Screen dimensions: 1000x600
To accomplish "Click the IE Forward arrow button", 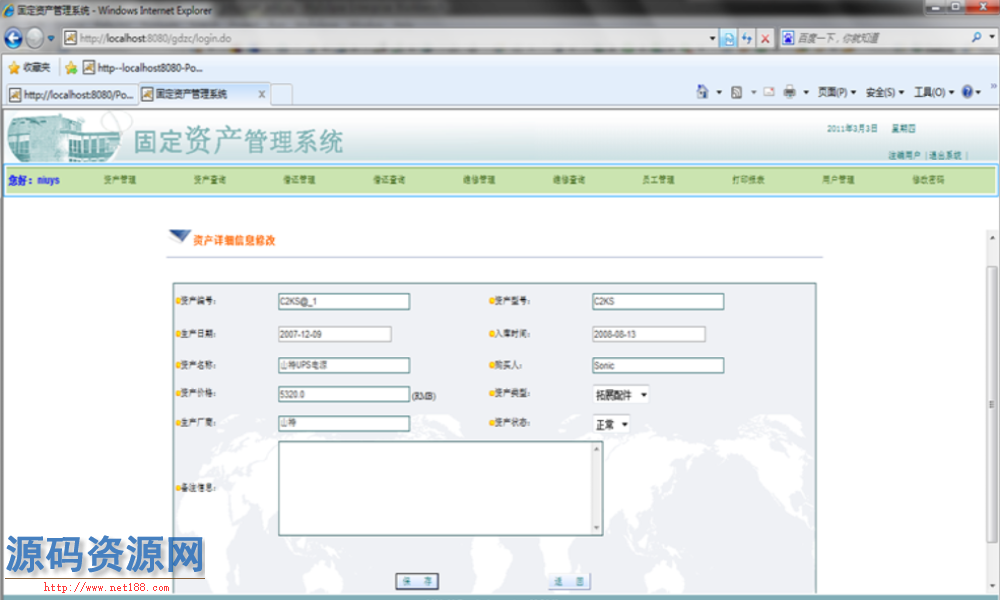I will (x=35, y=38).
